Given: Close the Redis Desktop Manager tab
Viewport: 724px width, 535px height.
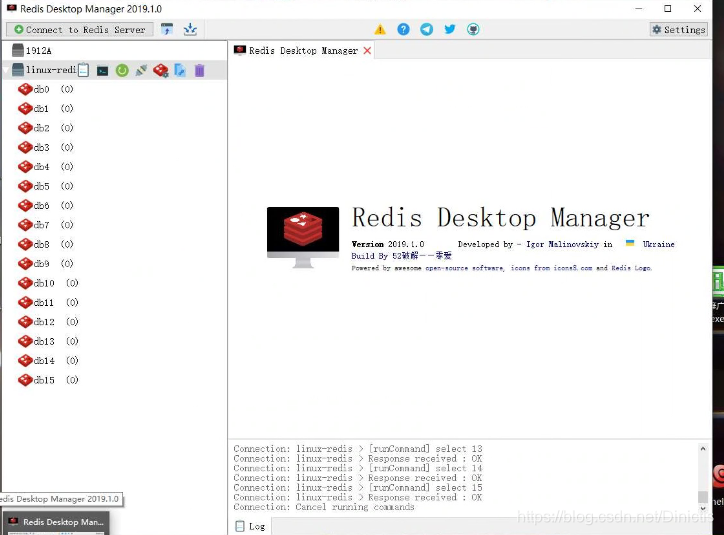Looking at the screenshot, I should 367,51.
